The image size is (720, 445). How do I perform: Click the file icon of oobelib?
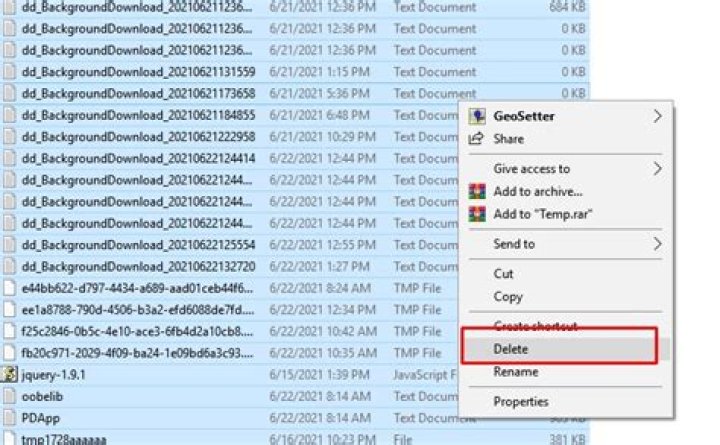[9, 396]
